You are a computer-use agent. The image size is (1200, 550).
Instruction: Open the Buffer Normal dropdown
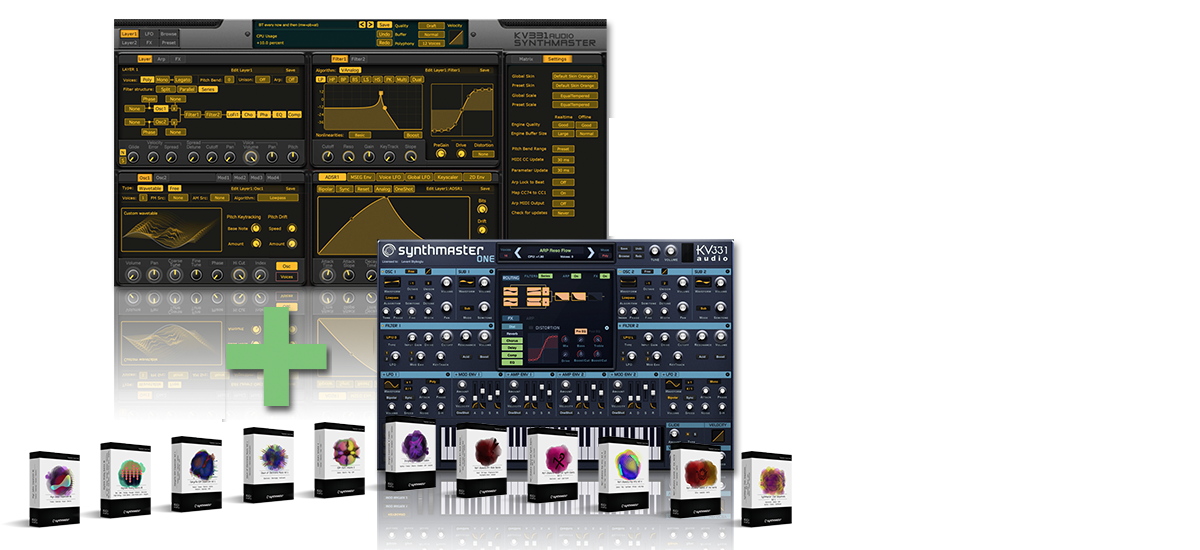pyautogui.click(x=431, y=34)
